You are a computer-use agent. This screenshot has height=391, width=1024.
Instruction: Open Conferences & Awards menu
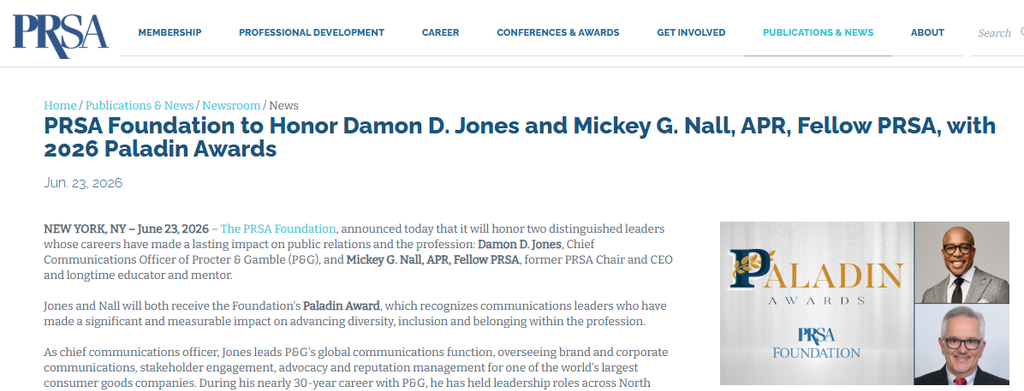558,33
